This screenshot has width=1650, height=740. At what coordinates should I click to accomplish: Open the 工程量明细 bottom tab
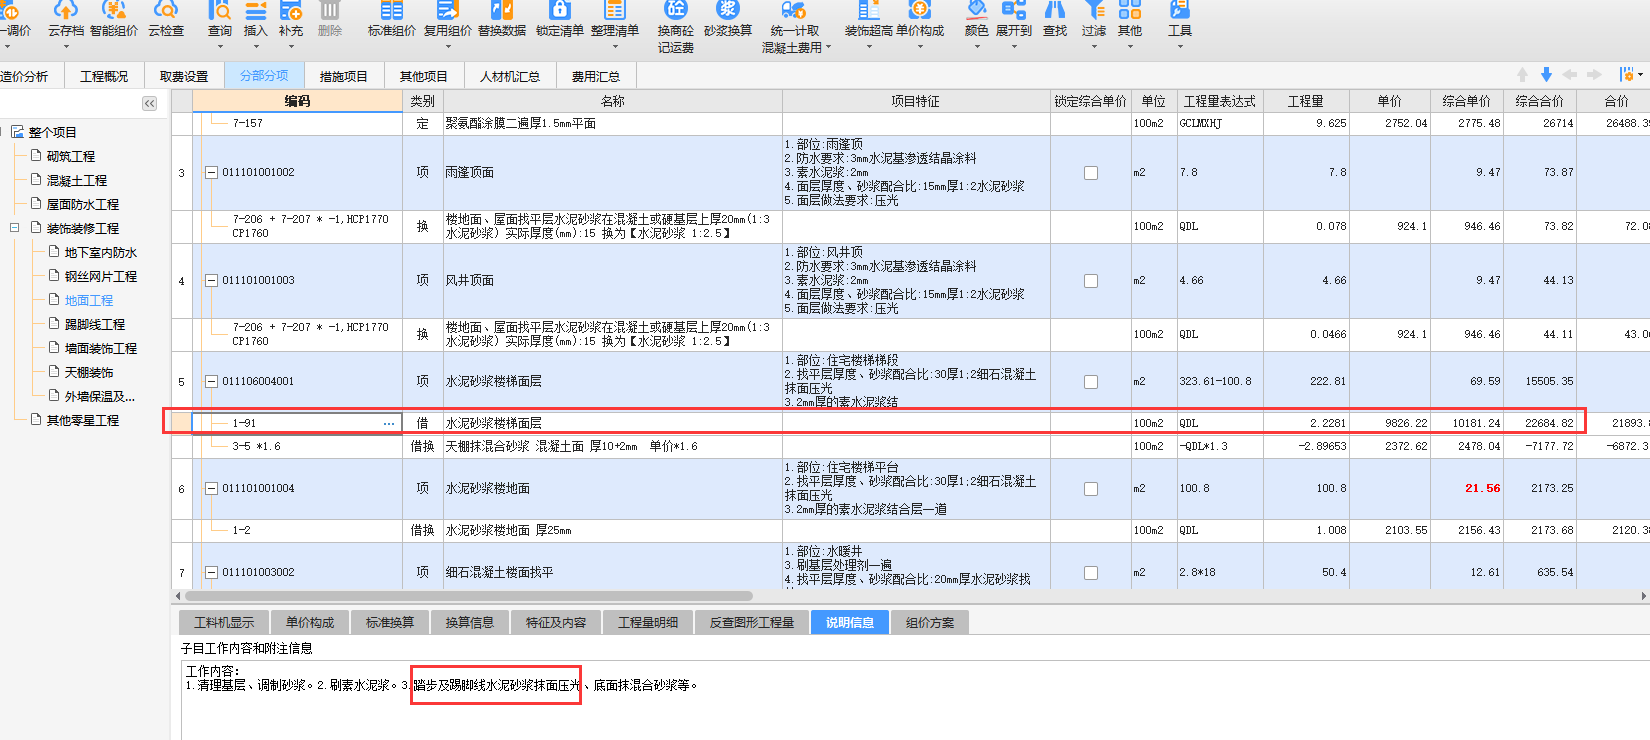point(648,623)
